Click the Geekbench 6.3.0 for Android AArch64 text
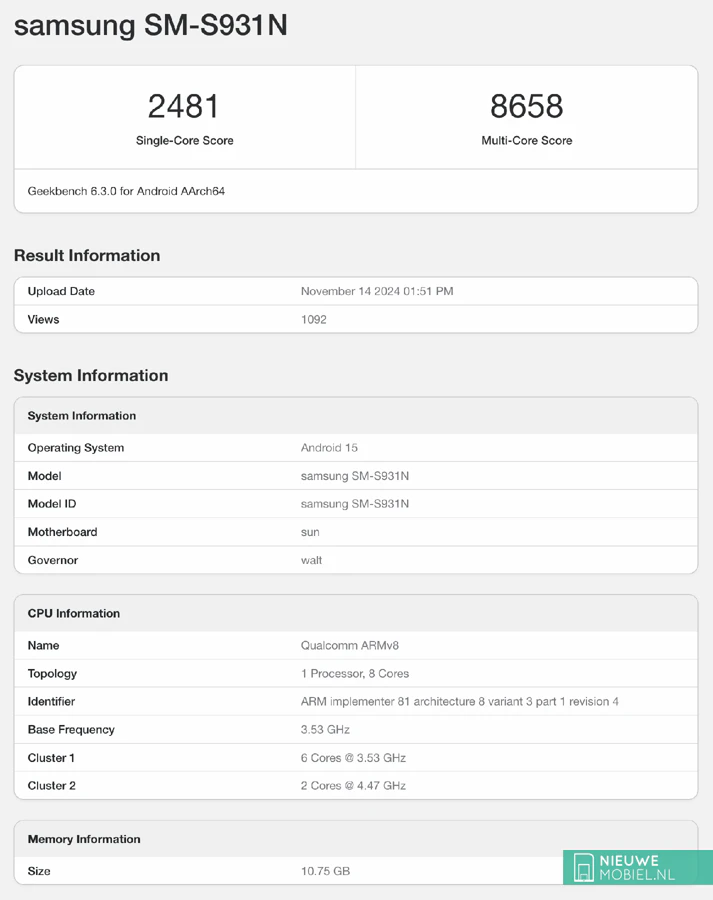The image size is (713, 900). tap(126, 191)
